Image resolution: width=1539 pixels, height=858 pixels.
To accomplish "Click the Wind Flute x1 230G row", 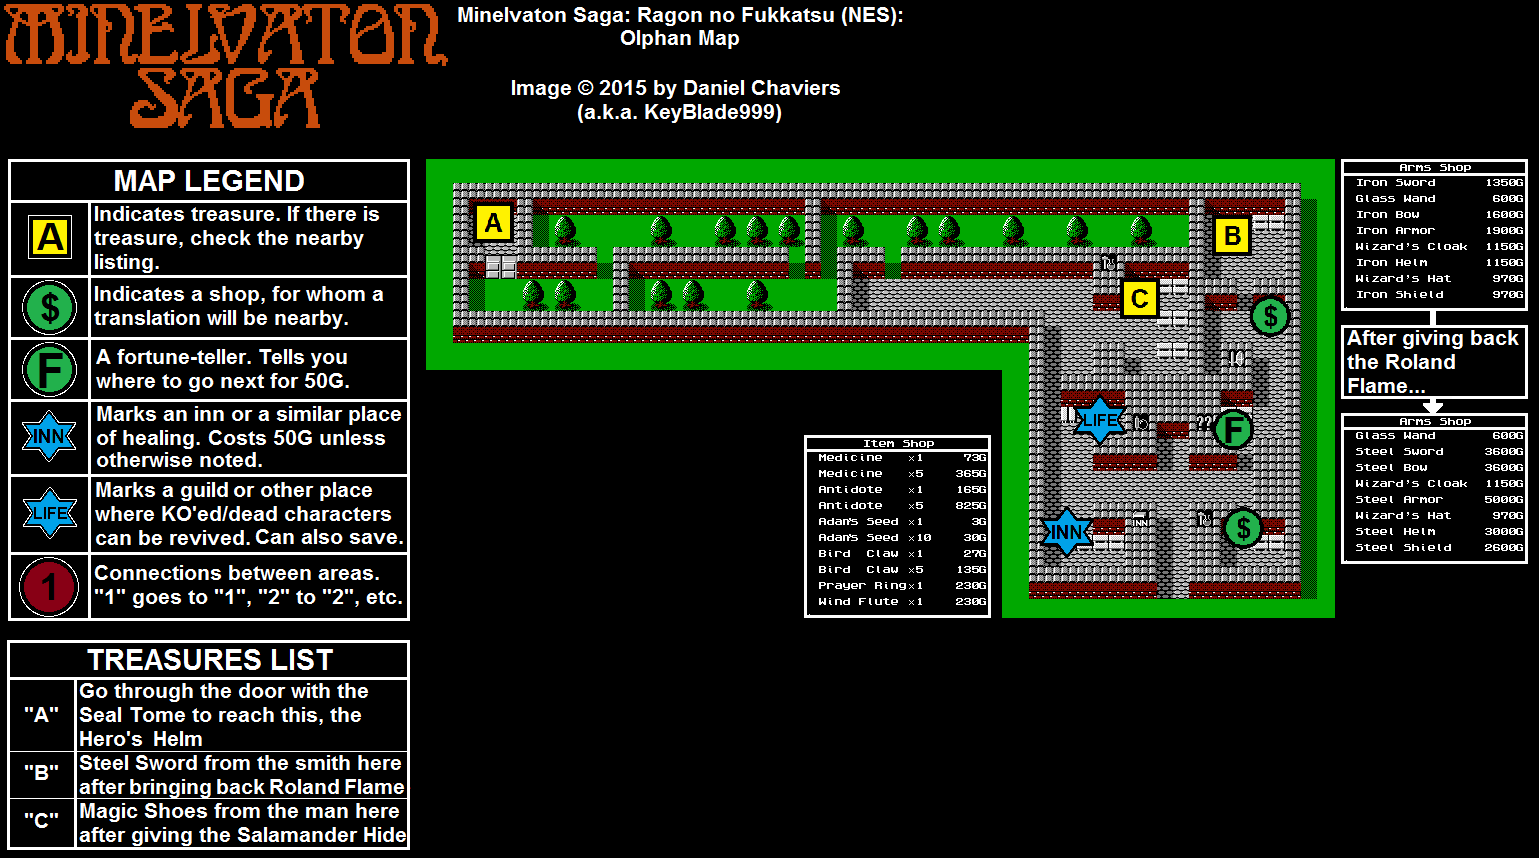I will pos(902,602).
